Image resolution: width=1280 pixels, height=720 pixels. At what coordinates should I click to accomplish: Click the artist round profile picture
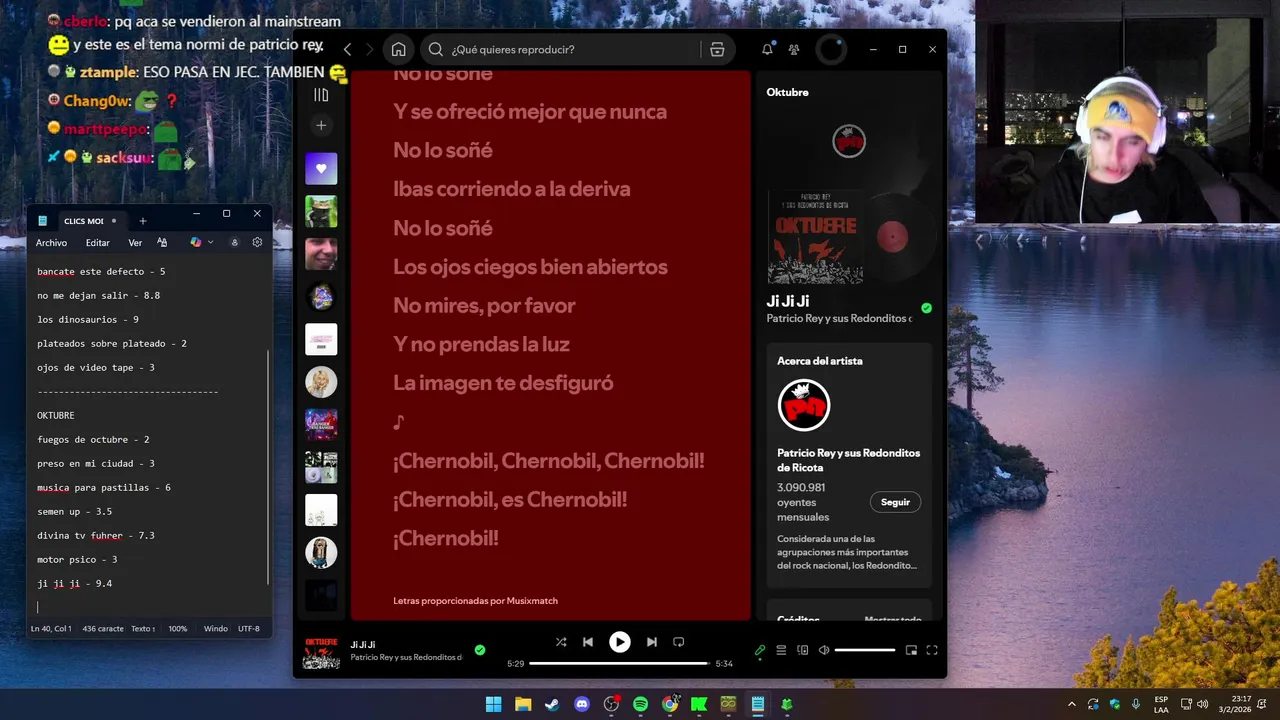[804, 405]
